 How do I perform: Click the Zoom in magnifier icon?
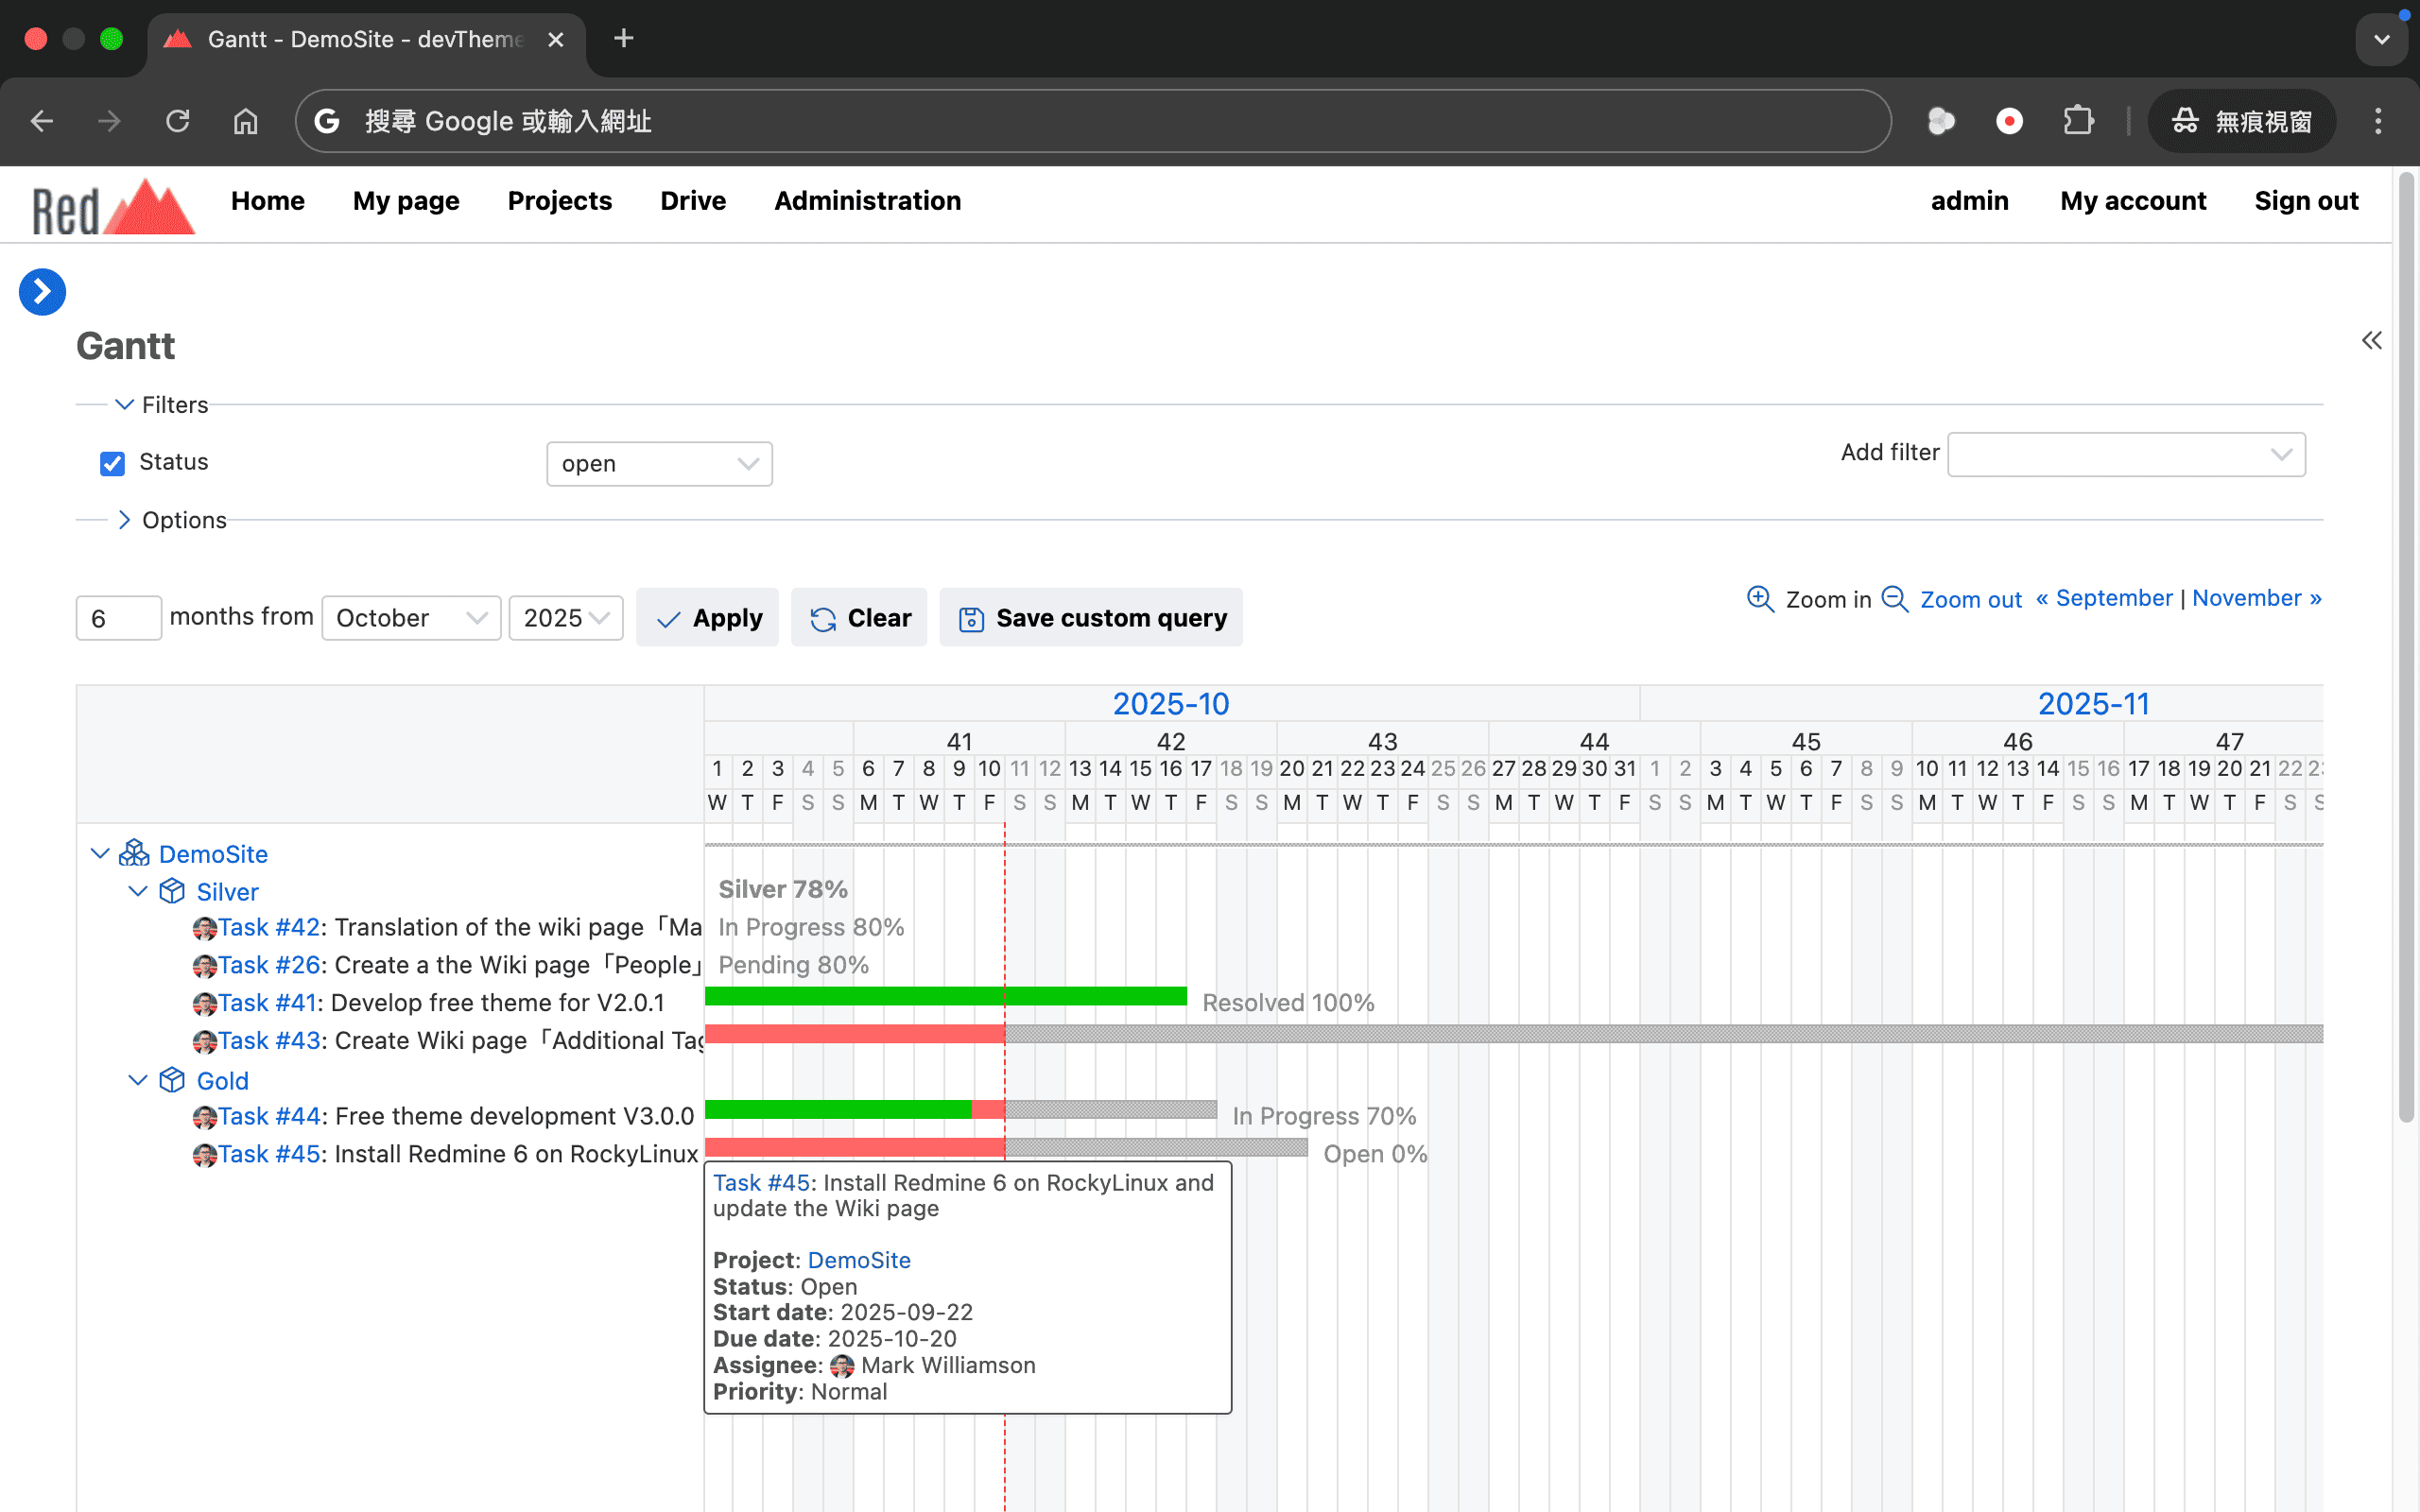1759,599
